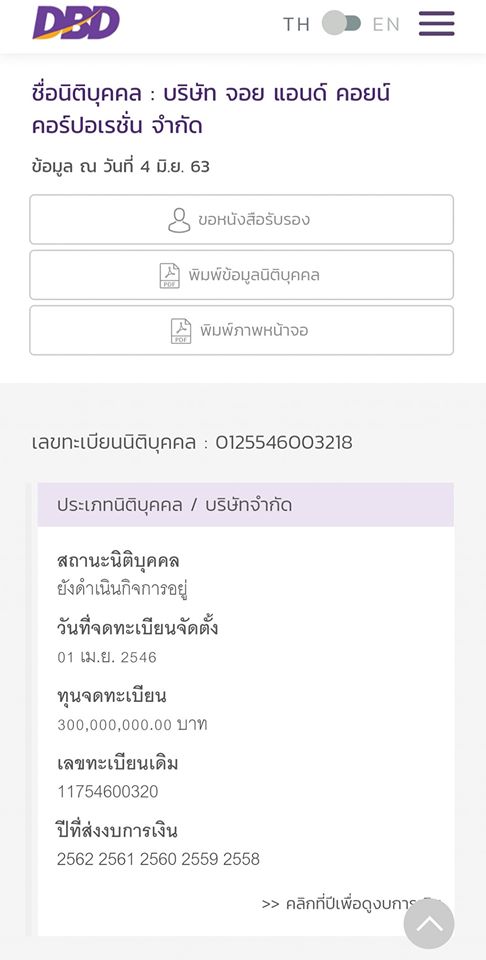Open financial statement year 2560
Viewport: 486px width, 960px height.
157,859
